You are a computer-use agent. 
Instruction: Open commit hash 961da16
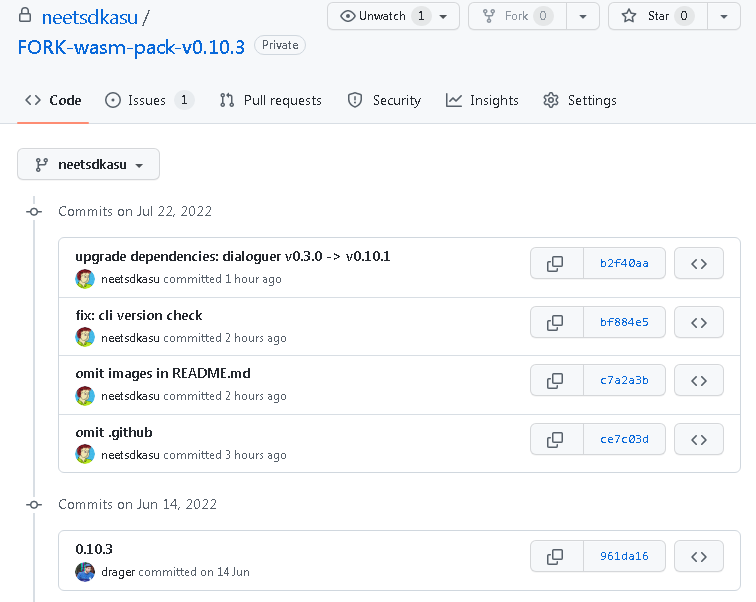point(624,556)
